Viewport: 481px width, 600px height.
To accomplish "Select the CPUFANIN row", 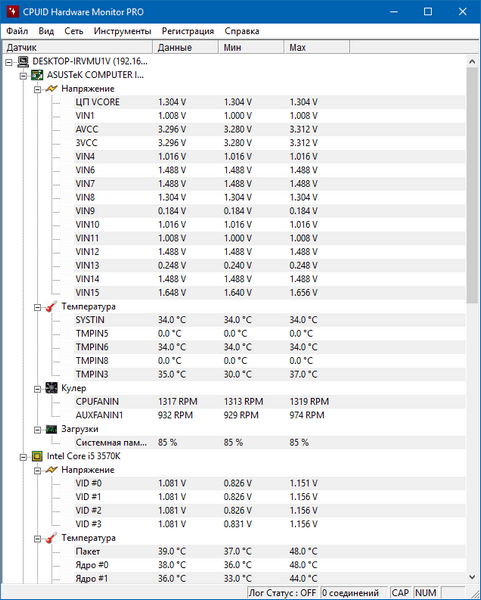I will pyautogui.click(x=269, y=401).
